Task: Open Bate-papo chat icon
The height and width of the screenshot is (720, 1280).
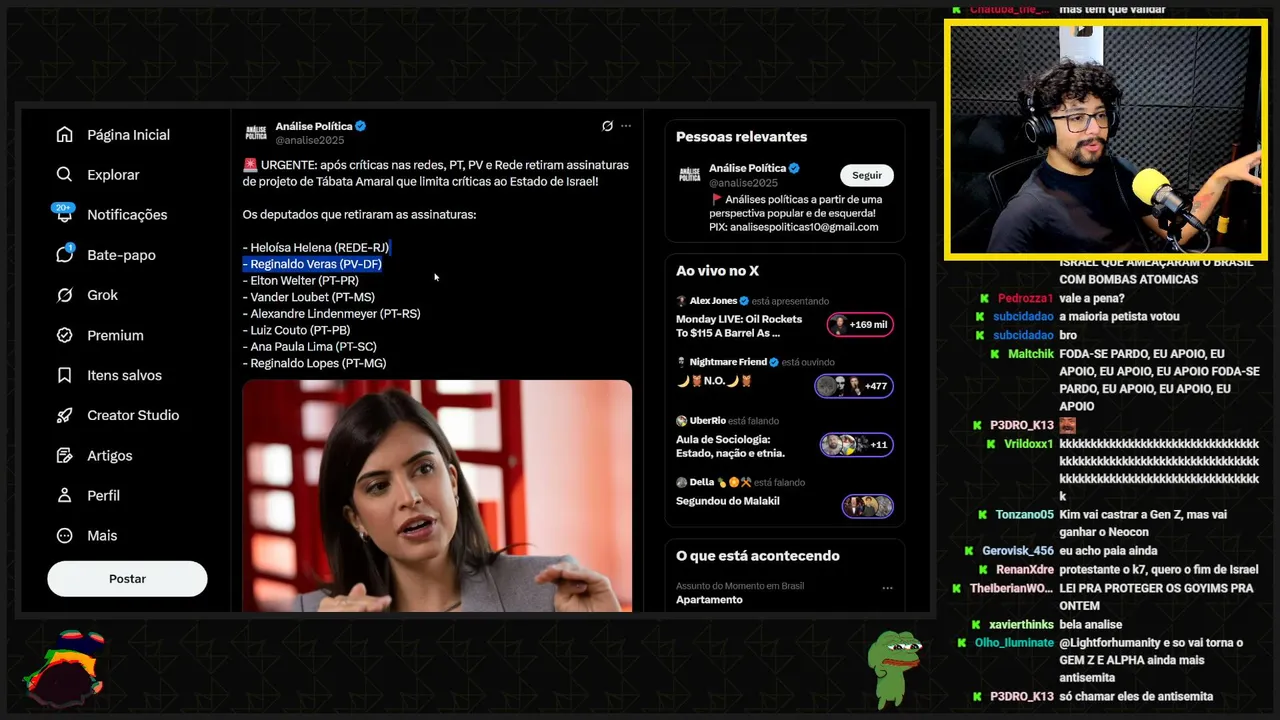Action: tap(65, 254)
